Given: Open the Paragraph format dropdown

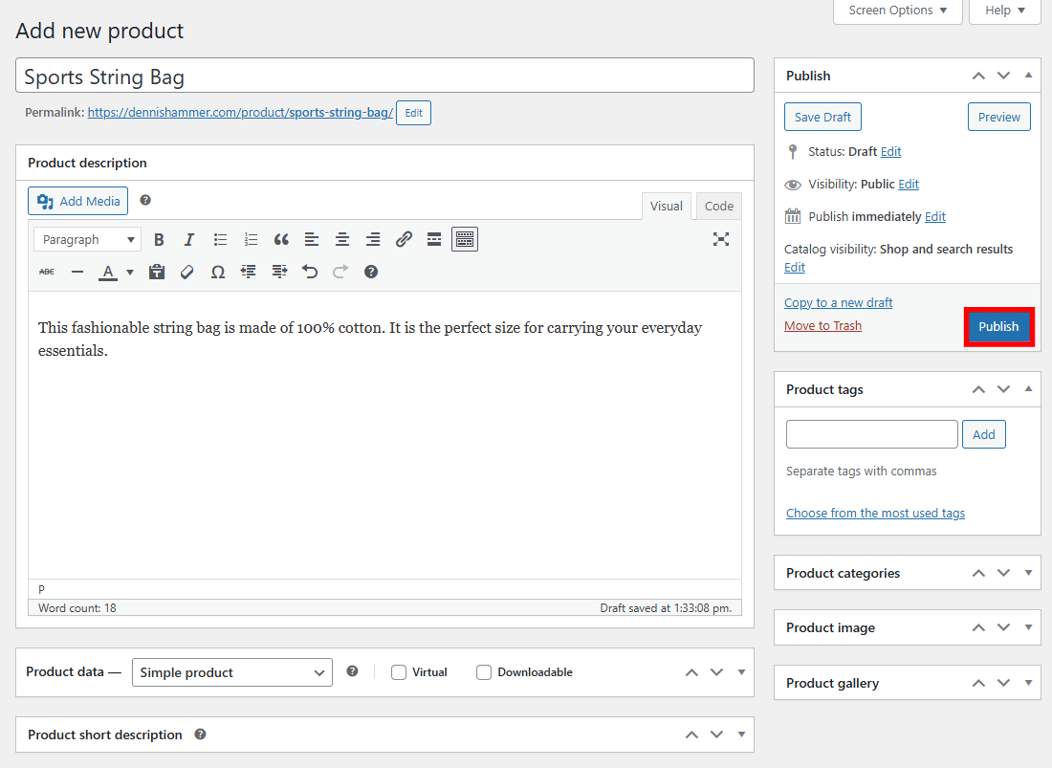Looking at the screenshot, I should point(87,239).
